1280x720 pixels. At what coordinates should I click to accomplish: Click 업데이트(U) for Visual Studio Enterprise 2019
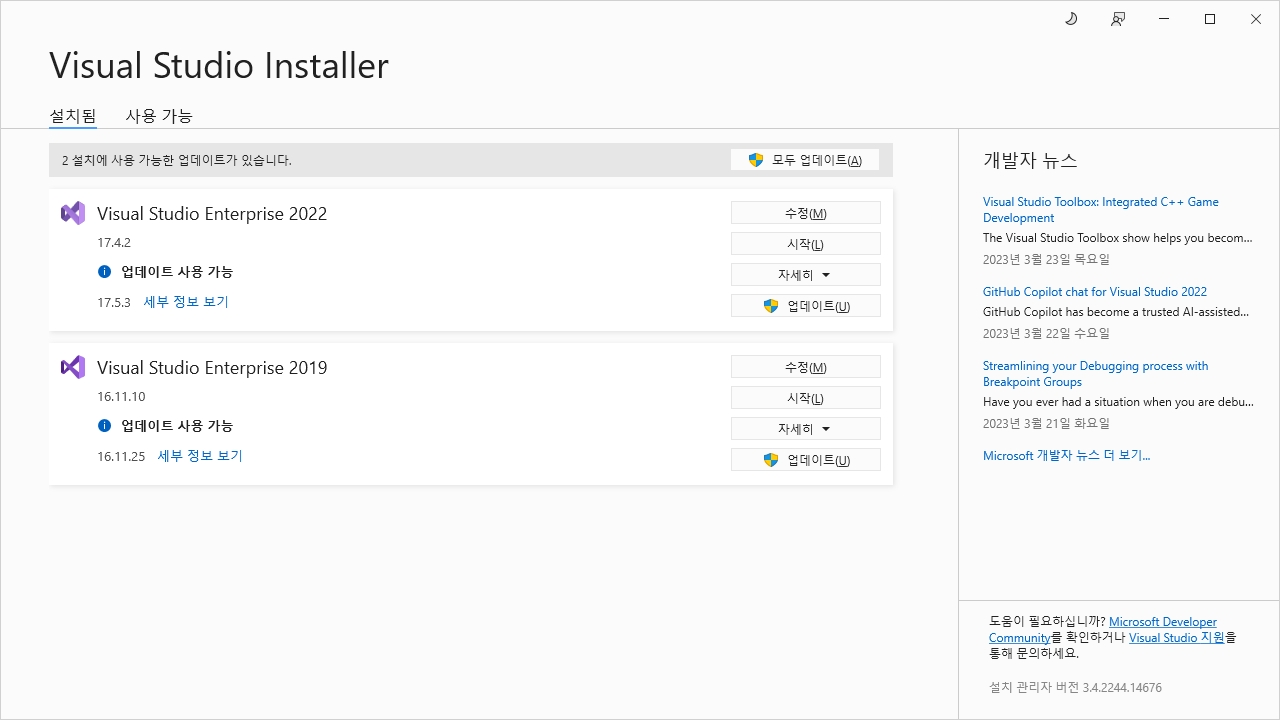tap(806, 460)
